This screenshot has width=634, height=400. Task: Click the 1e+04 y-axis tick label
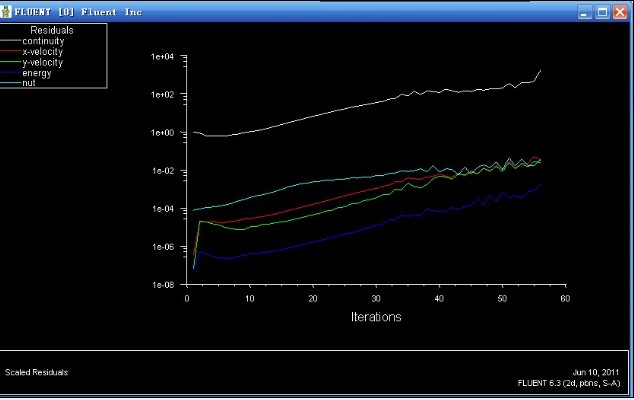tap(162, 57)
